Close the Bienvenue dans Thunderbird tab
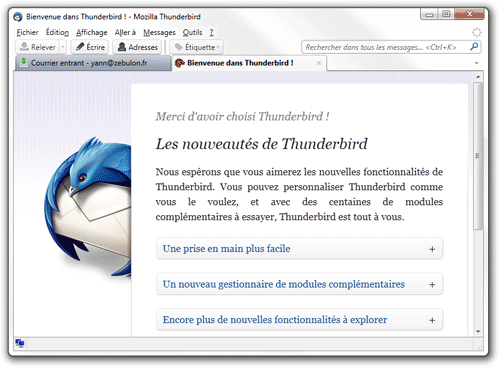 pos(319,63)
